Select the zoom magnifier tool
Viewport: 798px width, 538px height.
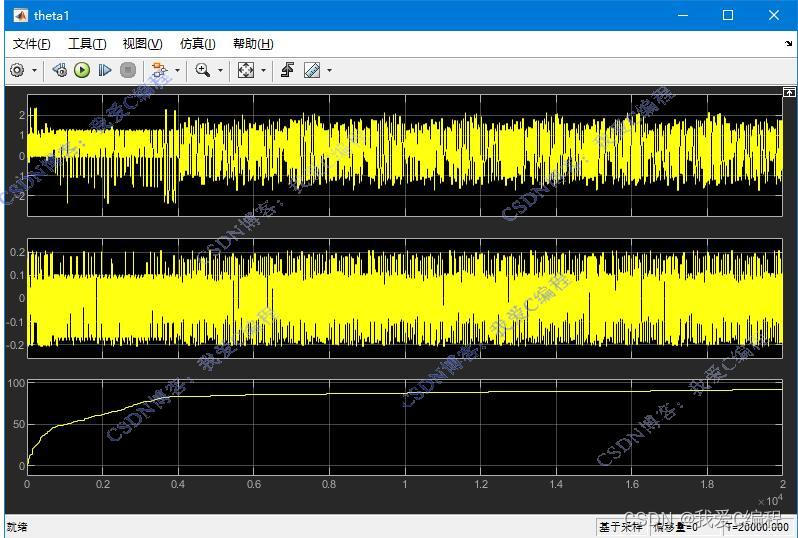coord(203,70)
